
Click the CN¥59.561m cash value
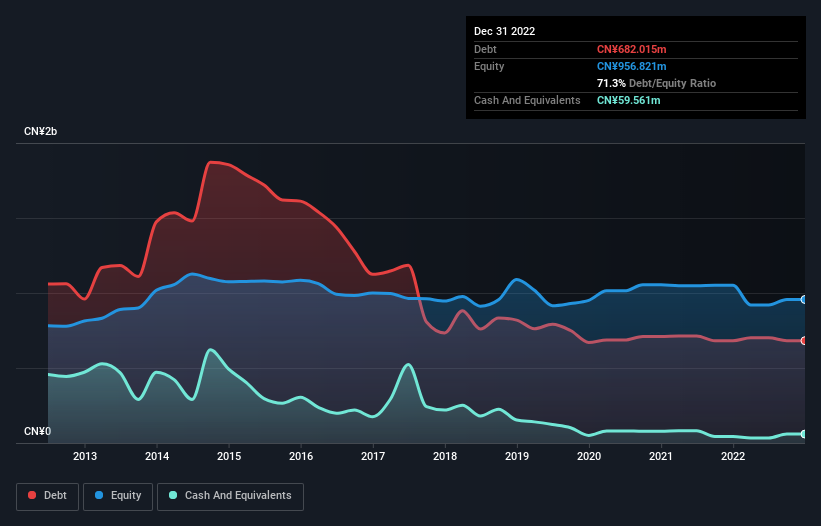point(628,100)
